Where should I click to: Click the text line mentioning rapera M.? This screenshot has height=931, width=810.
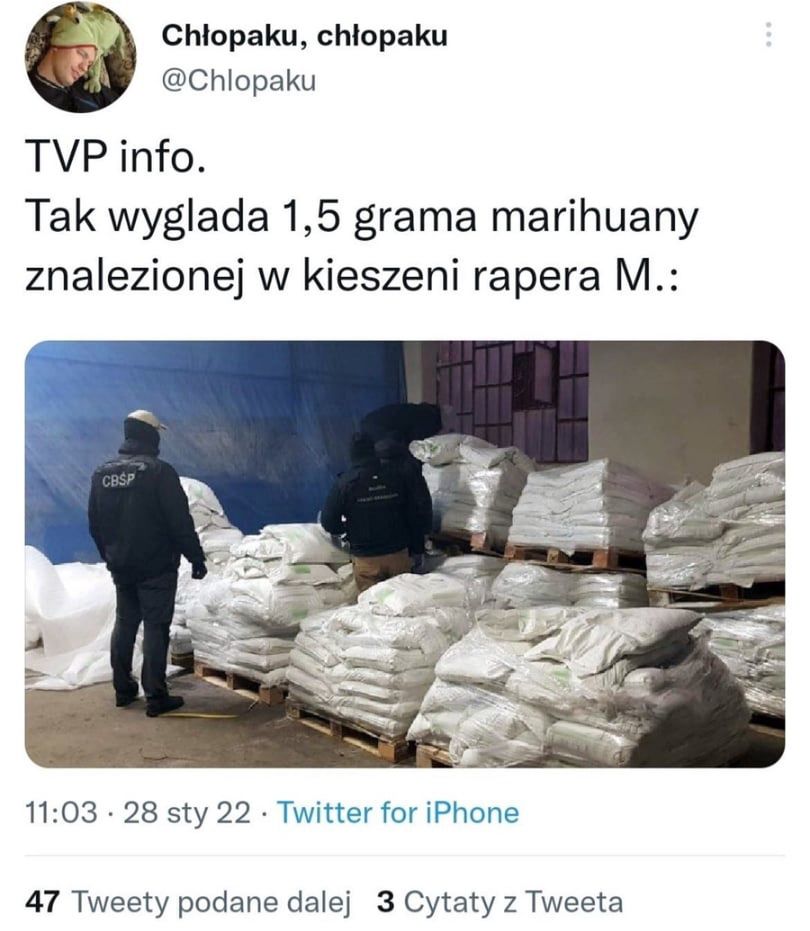352,276
